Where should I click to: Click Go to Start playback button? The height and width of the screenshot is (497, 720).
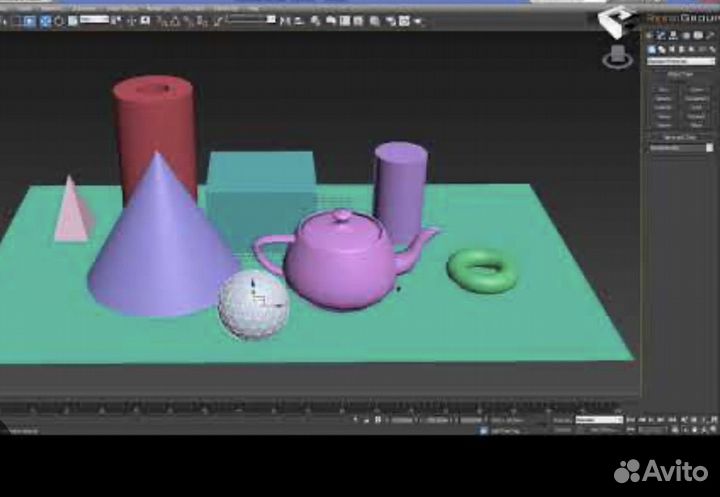coord(631,419)
